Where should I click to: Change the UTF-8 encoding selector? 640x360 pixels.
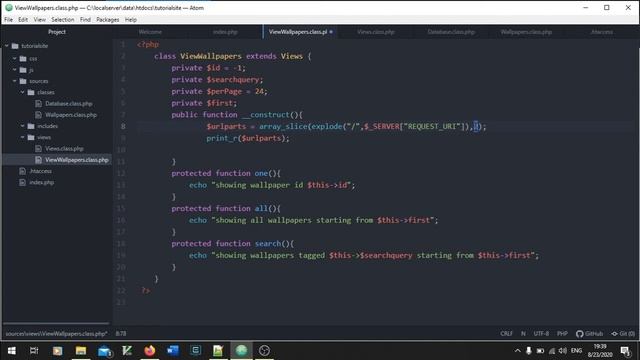coord(541,333)
